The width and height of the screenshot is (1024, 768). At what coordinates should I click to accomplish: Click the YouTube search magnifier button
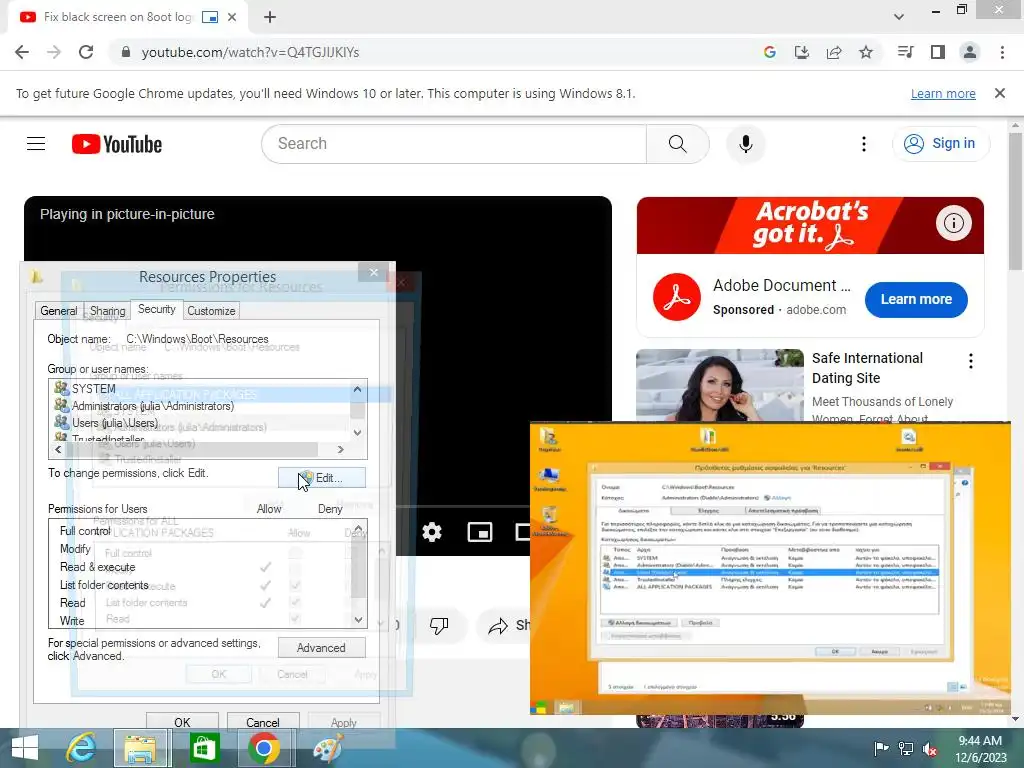pos(677,144)
